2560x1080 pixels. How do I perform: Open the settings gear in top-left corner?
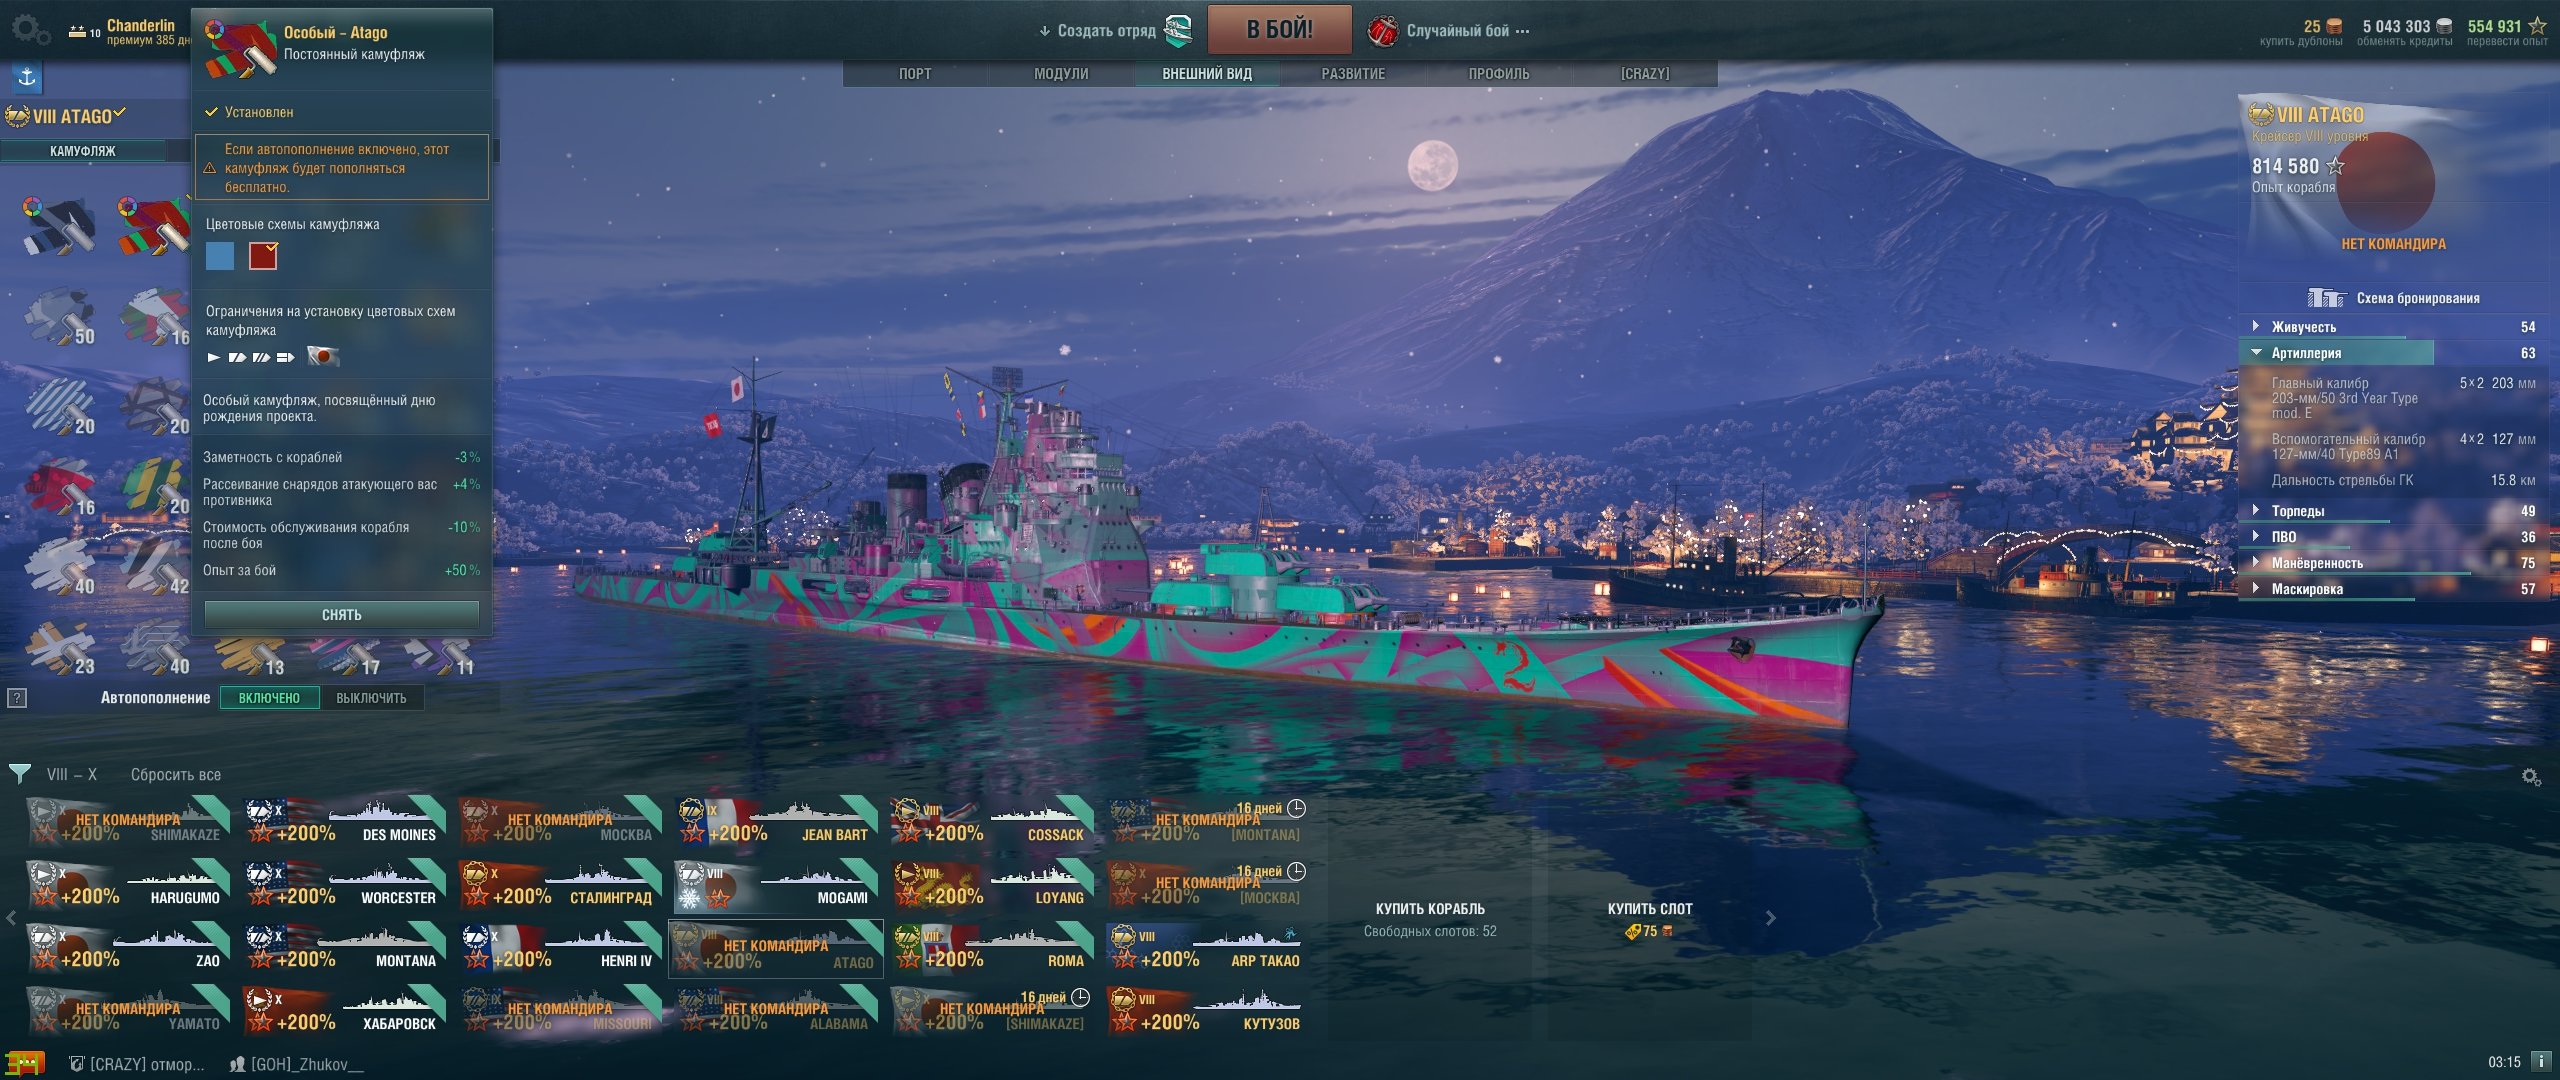(30, 30)
